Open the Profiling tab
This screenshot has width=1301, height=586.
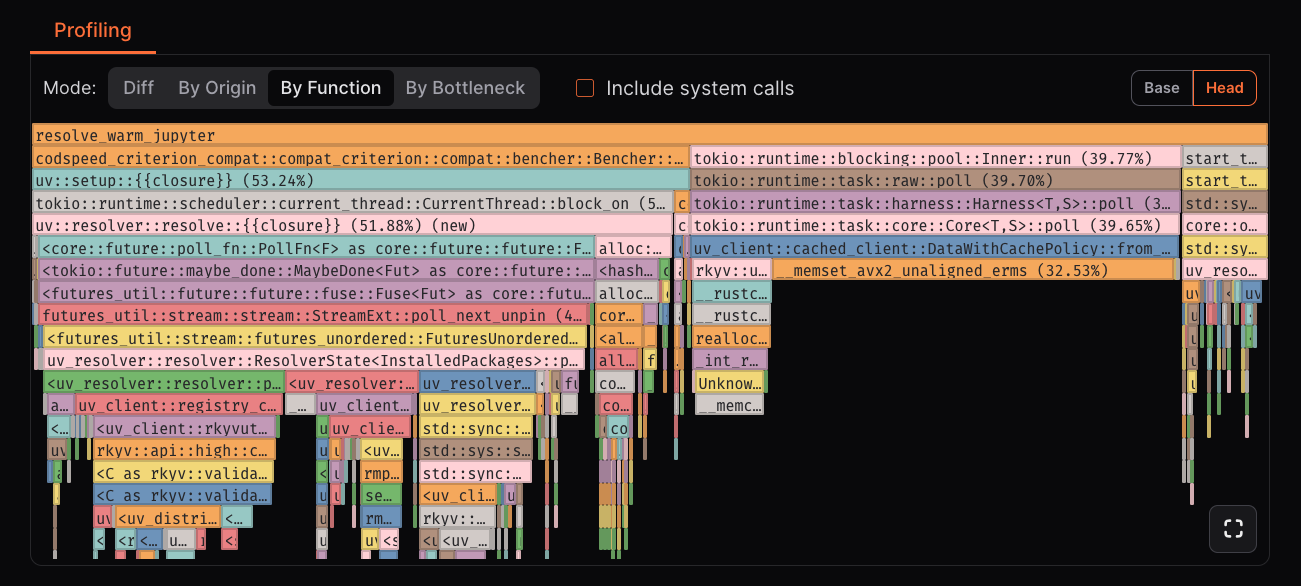tap(93, 30)
